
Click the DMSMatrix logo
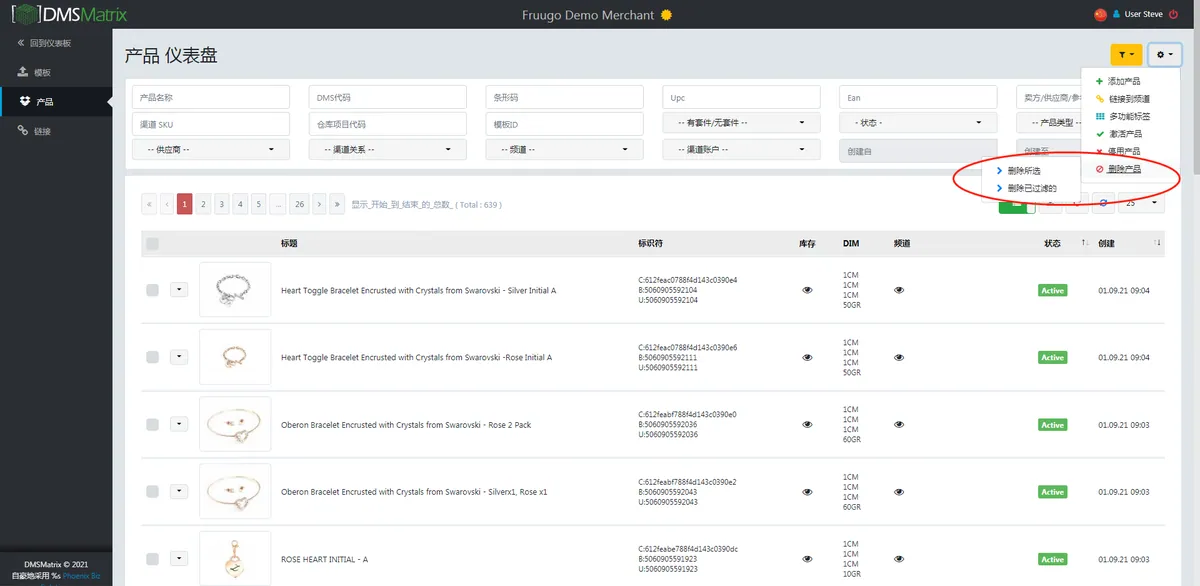69,15
